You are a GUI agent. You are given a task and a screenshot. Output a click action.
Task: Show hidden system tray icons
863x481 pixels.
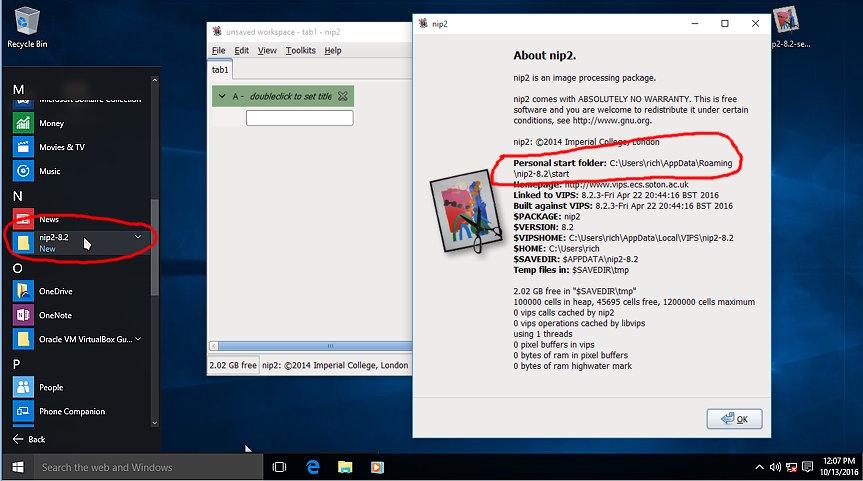[759, 467]
